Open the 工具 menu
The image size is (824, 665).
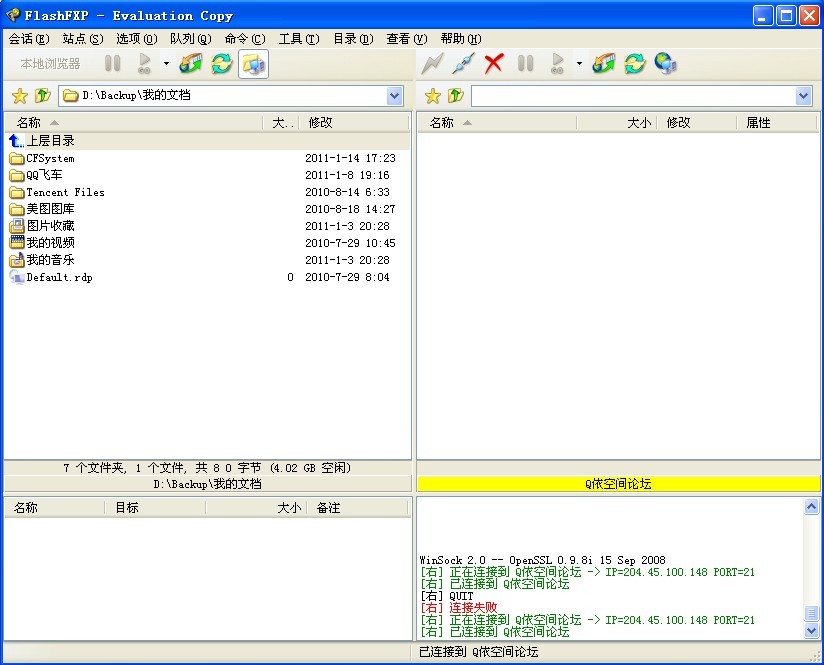click(299, 39)
